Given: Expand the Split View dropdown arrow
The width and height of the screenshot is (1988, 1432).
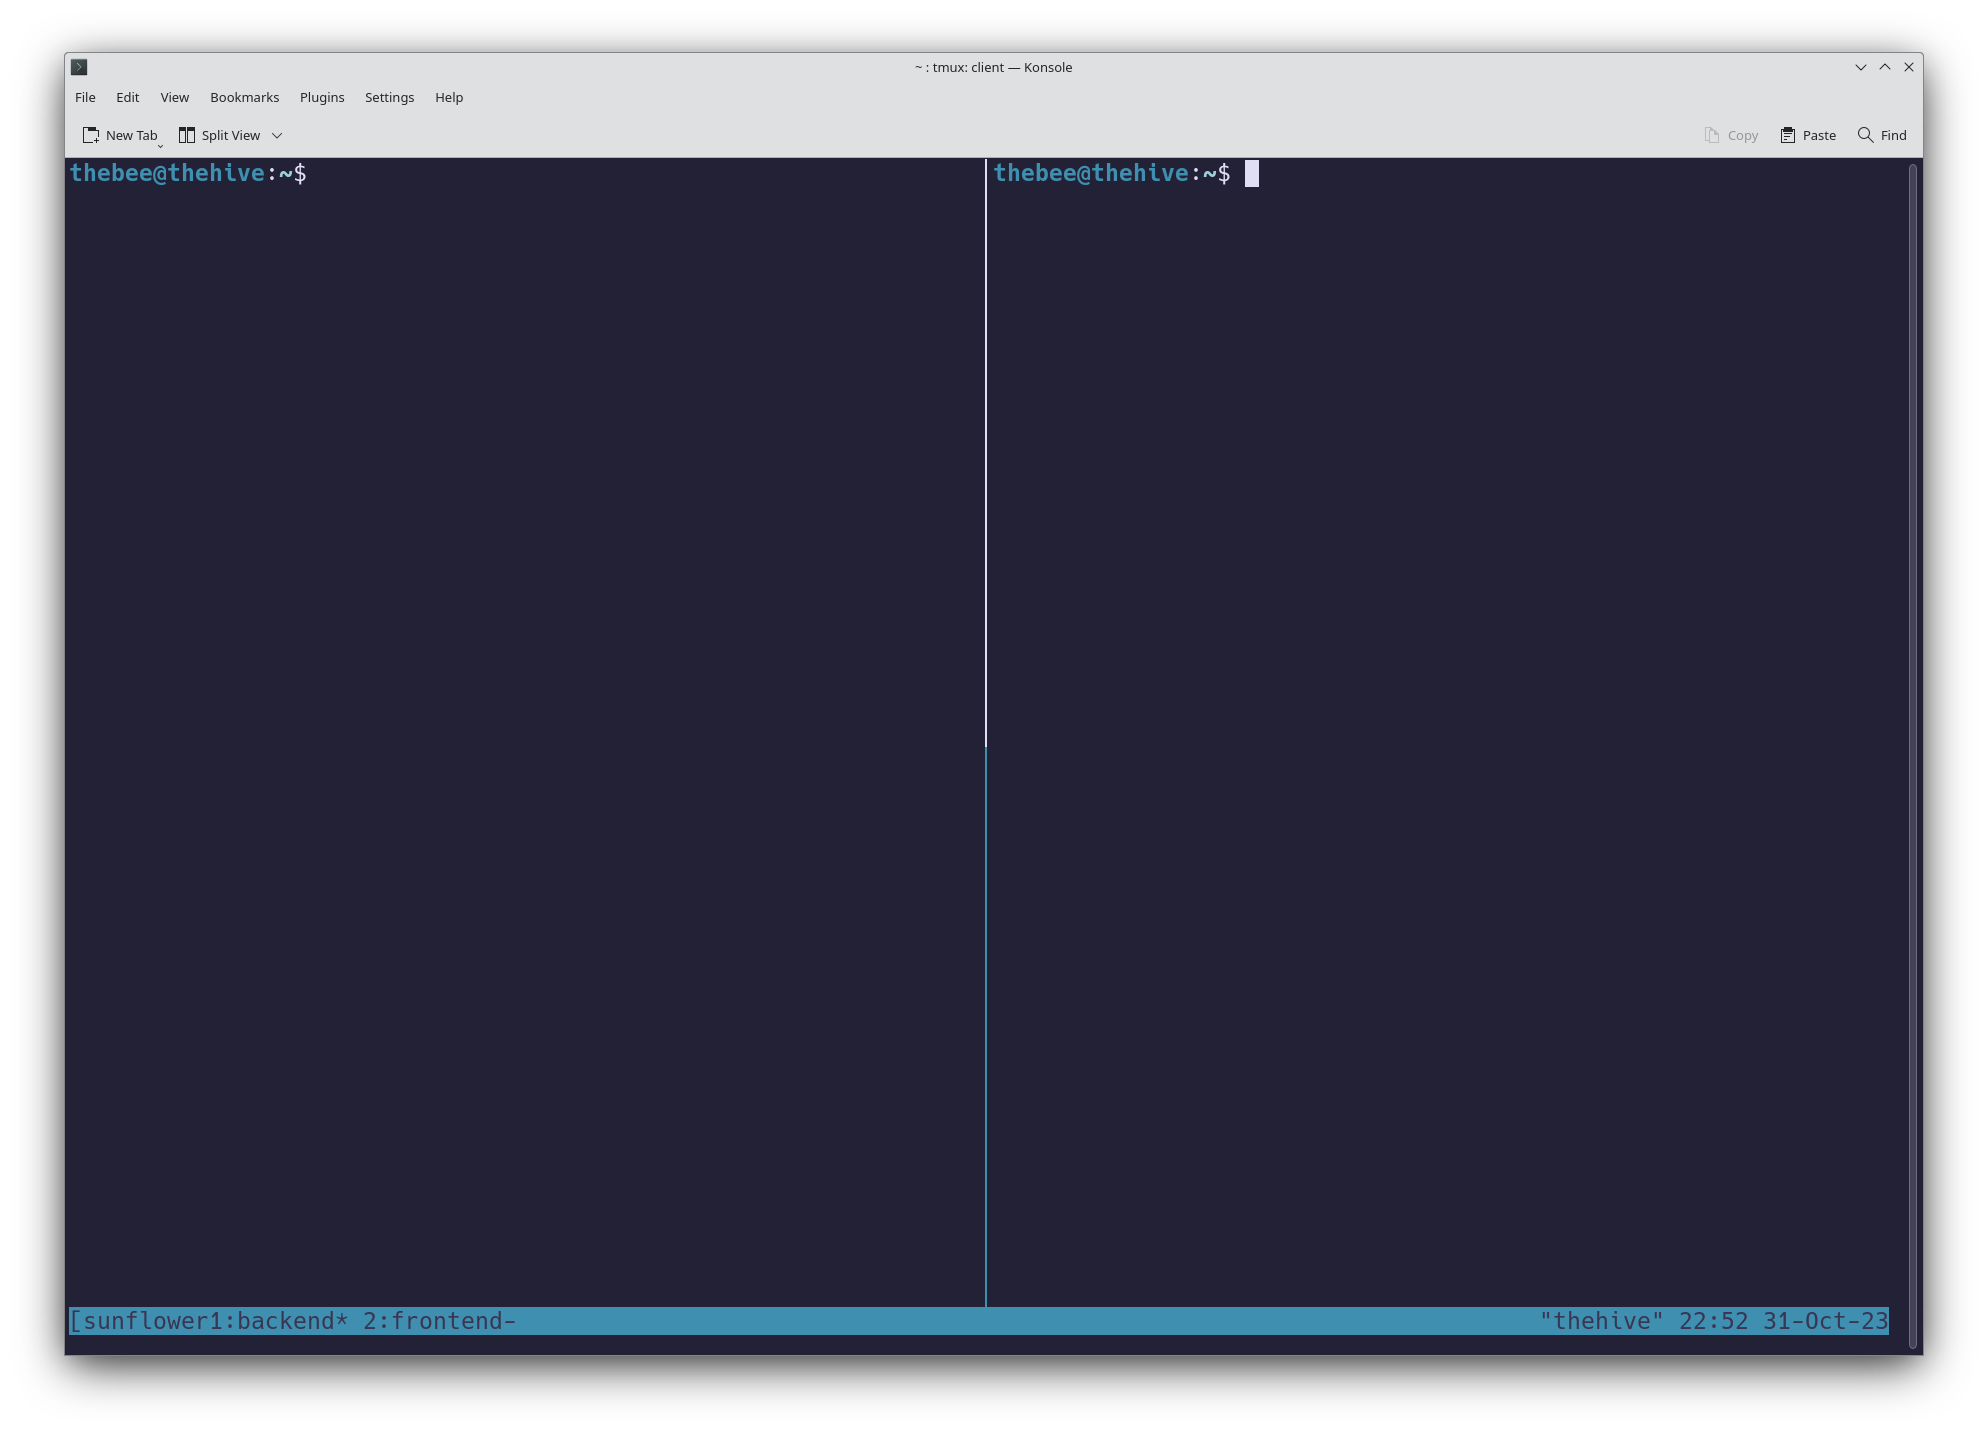Looking at the screenshot, I should point(277,135).
